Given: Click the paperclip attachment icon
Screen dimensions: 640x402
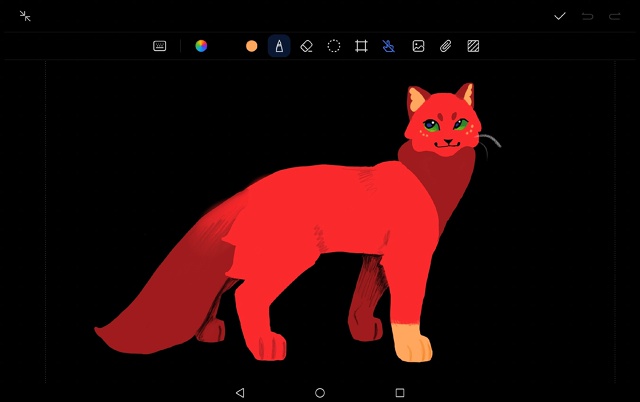Looking at the screenshot, I should (x=446, y=46).
